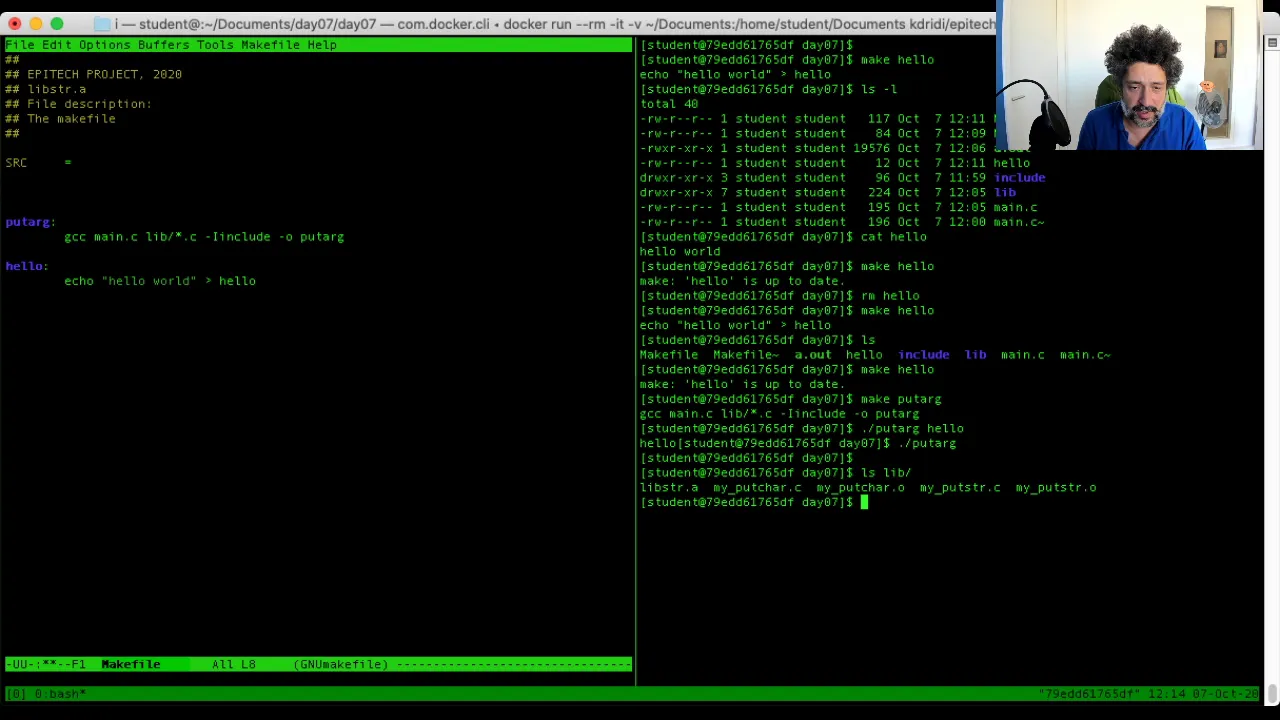Click 'All L8' position indicator in mode line

[233, 664]
